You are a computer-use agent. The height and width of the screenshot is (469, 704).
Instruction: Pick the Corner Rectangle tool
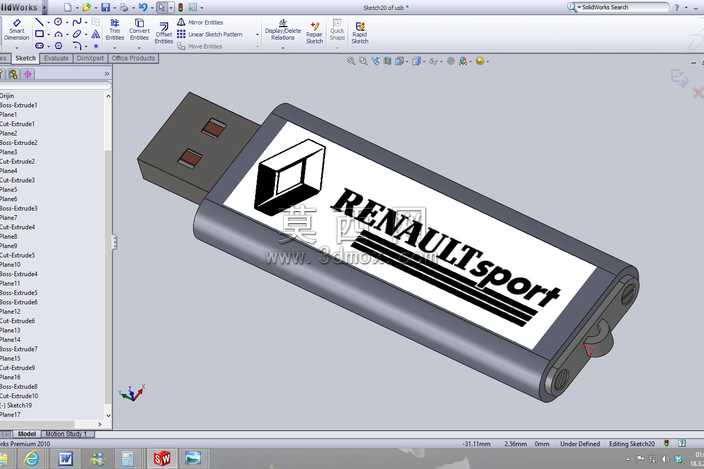[x=40, y=34]
